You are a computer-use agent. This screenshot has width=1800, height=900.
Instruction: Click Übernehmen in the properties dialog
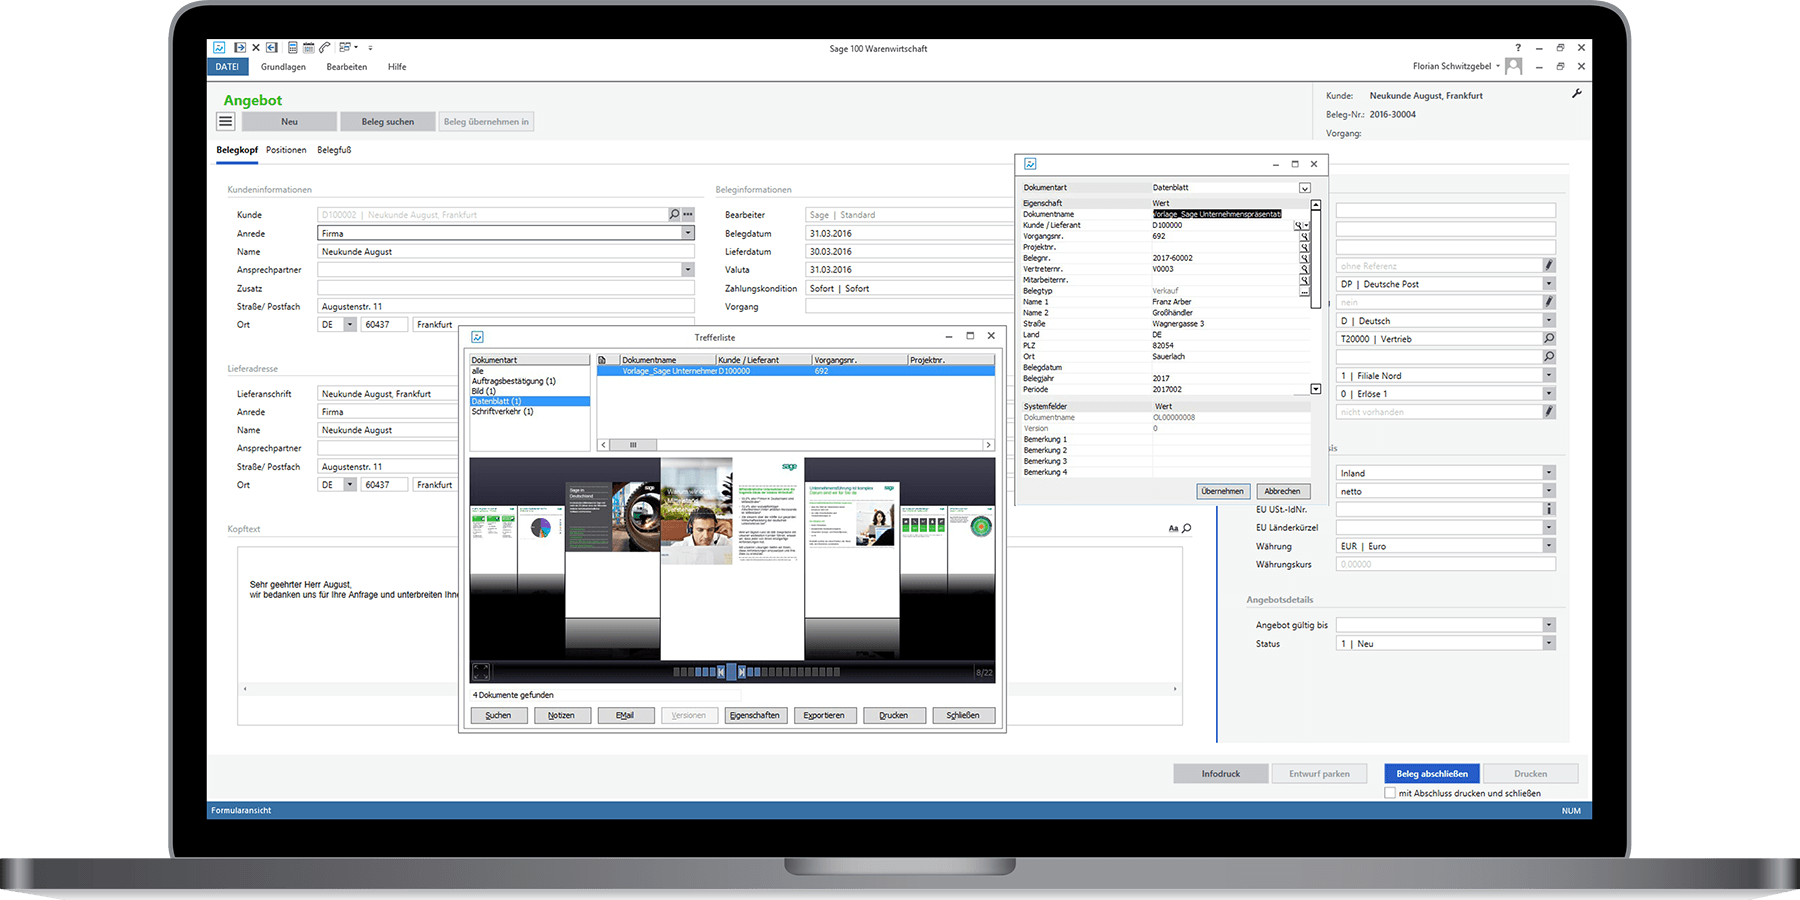point(1223,491)
